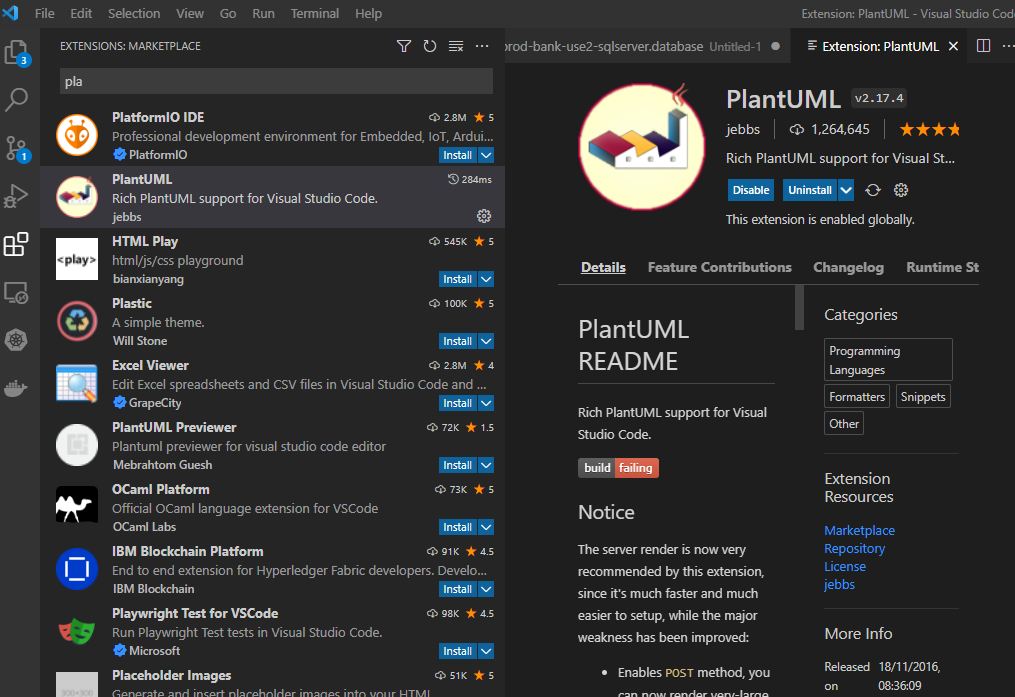Screen dimensions: 1015x697
Task: Open the Explorer view in activity bar
Action: pos(17,52)
